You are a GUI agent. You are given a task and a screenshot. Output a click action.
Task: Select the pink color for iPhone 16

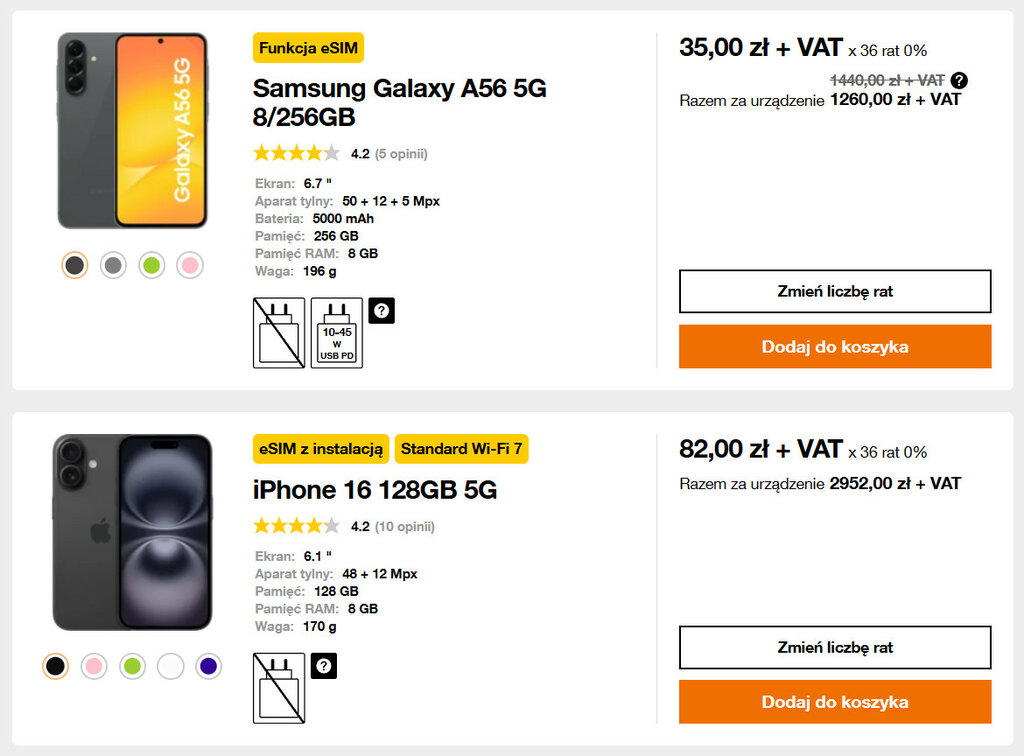(94, 666)
